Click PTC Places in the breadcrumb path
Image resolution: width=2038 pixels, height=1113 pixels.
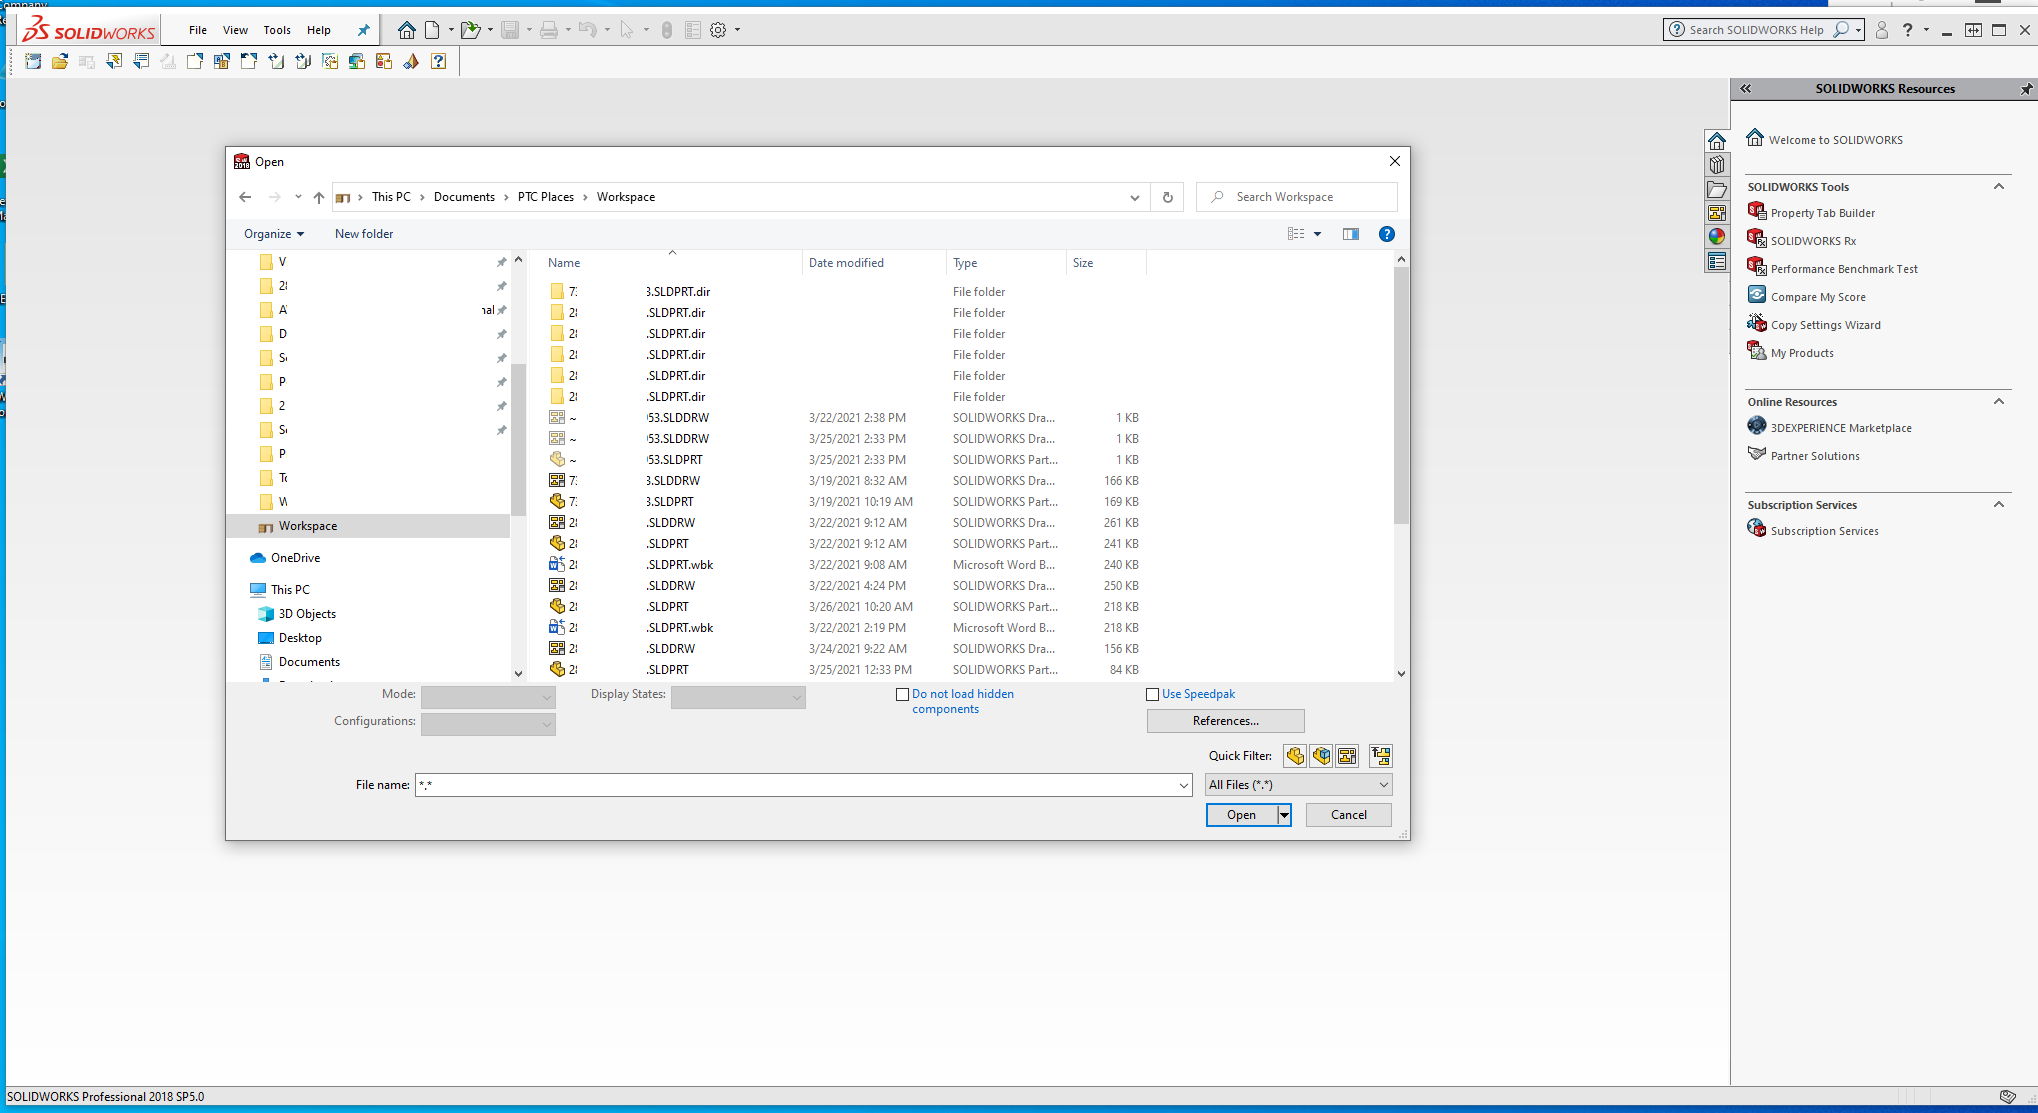click(545, 197)
